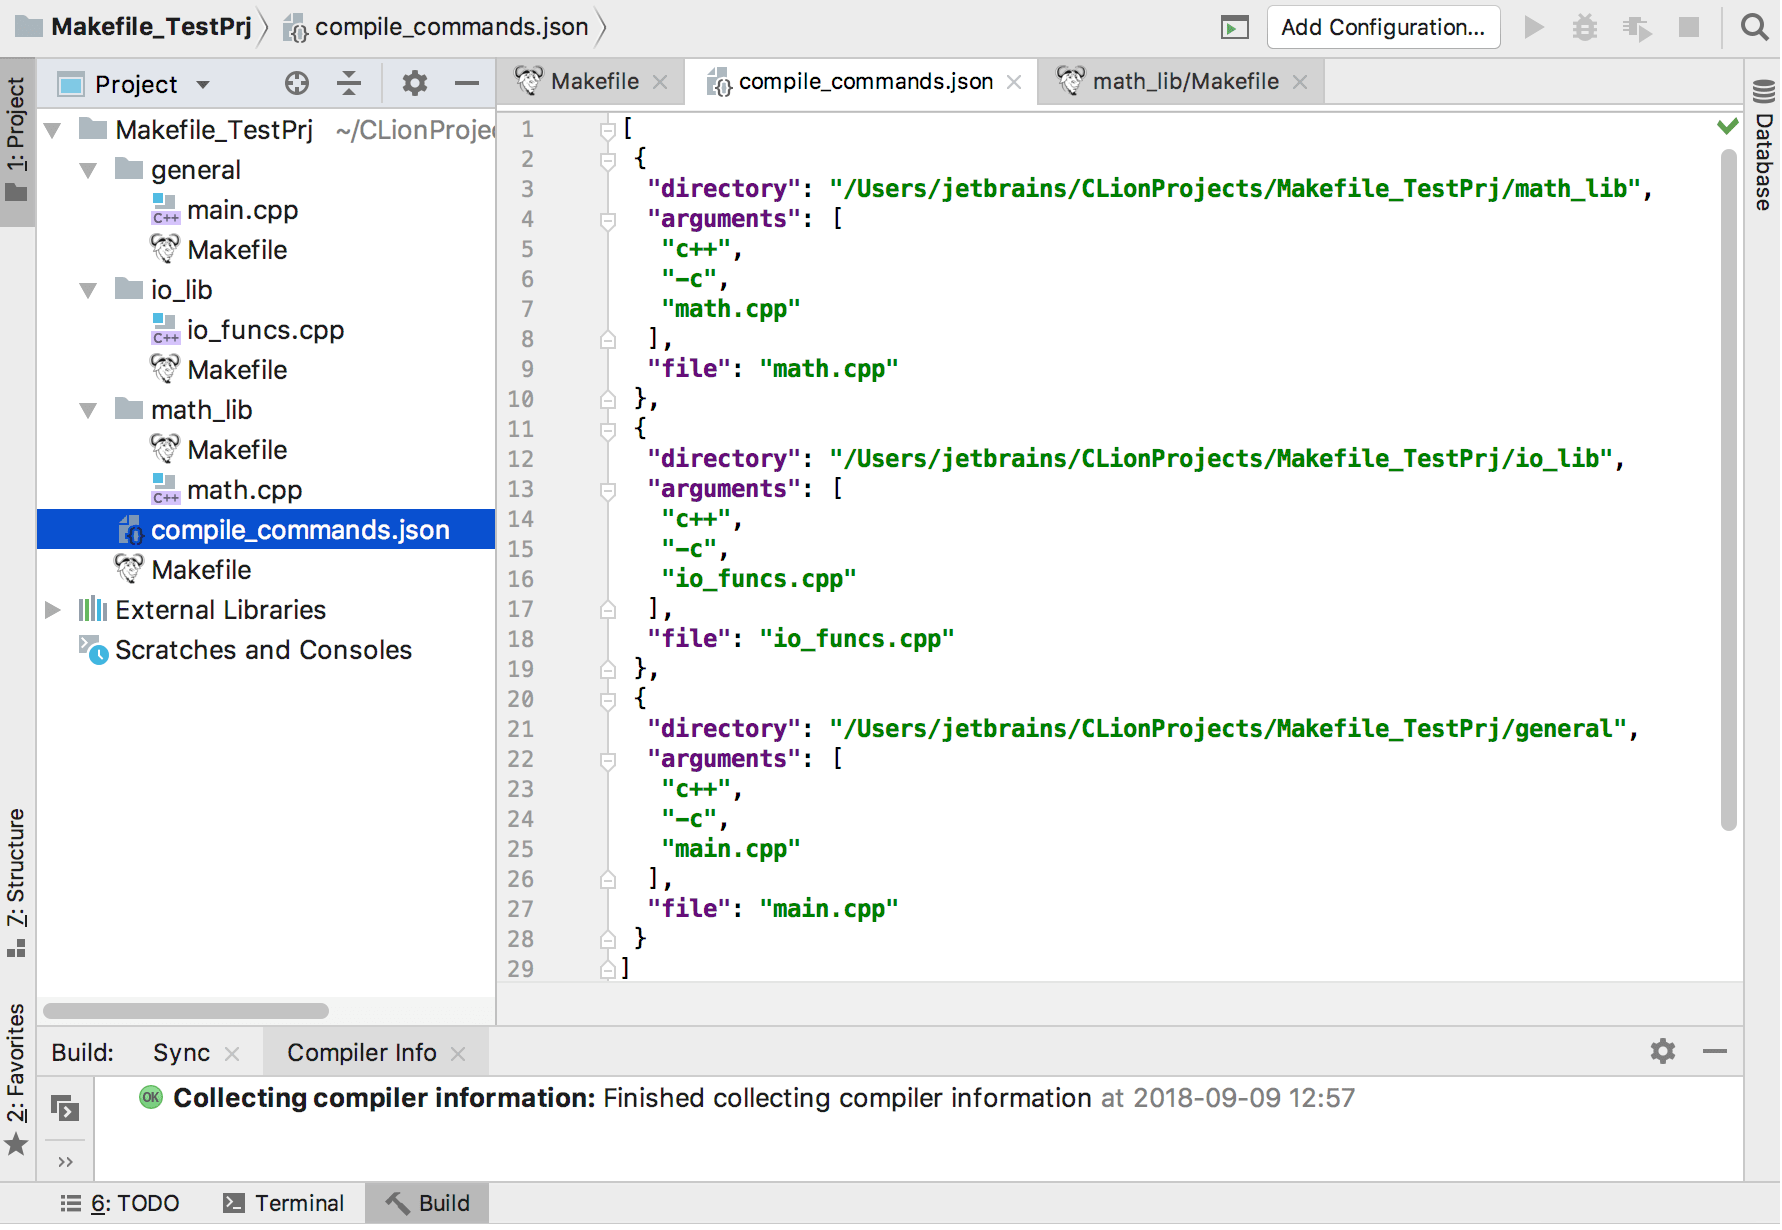Click the Run Anything icon in top toolbar
This screenshot has width=1782, height=1230.
tap(1235, 28)
